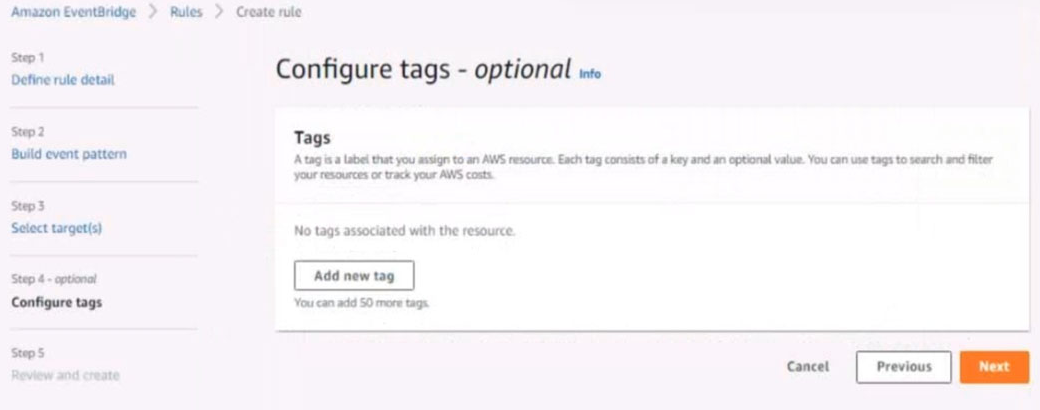
Task: Click the 50 more tags hint text
Action: [362, 303]
